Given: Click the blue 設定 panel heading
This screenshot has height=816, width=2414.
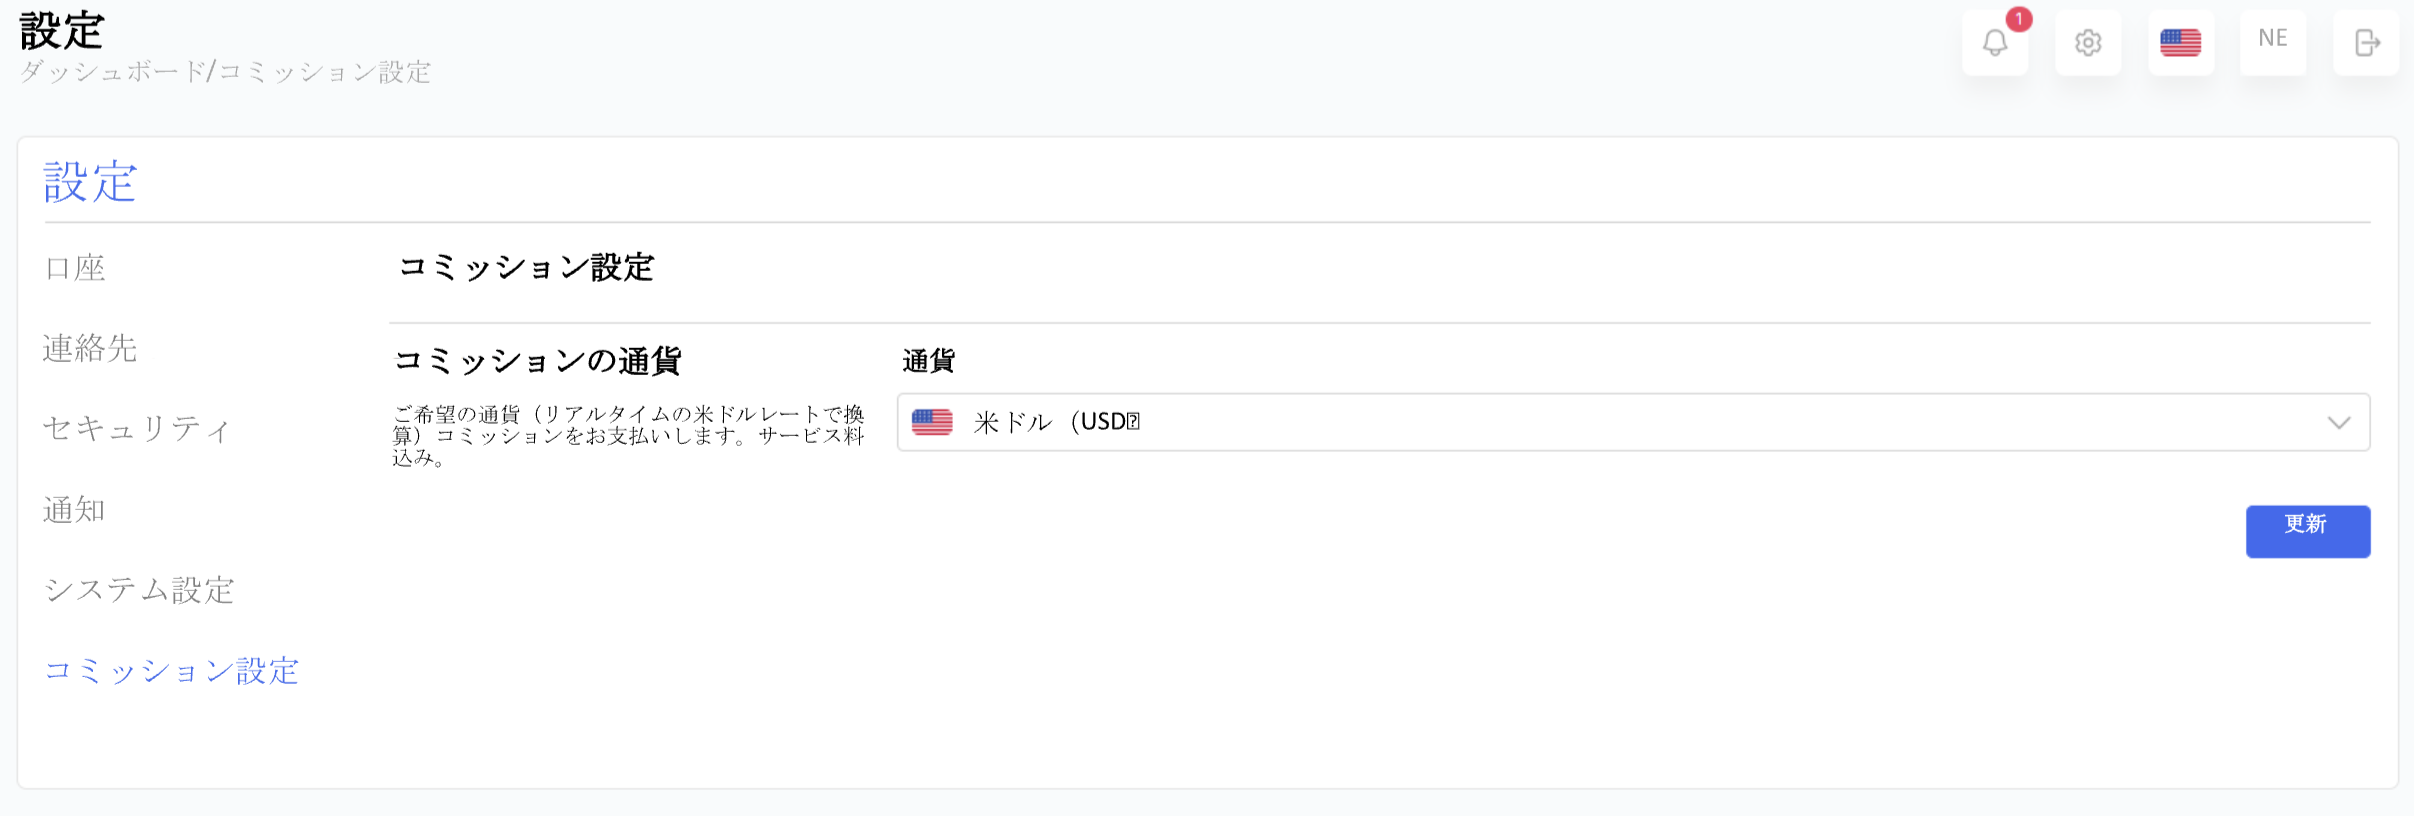Looking at the screenshot, I should click(x=90, y=182).
